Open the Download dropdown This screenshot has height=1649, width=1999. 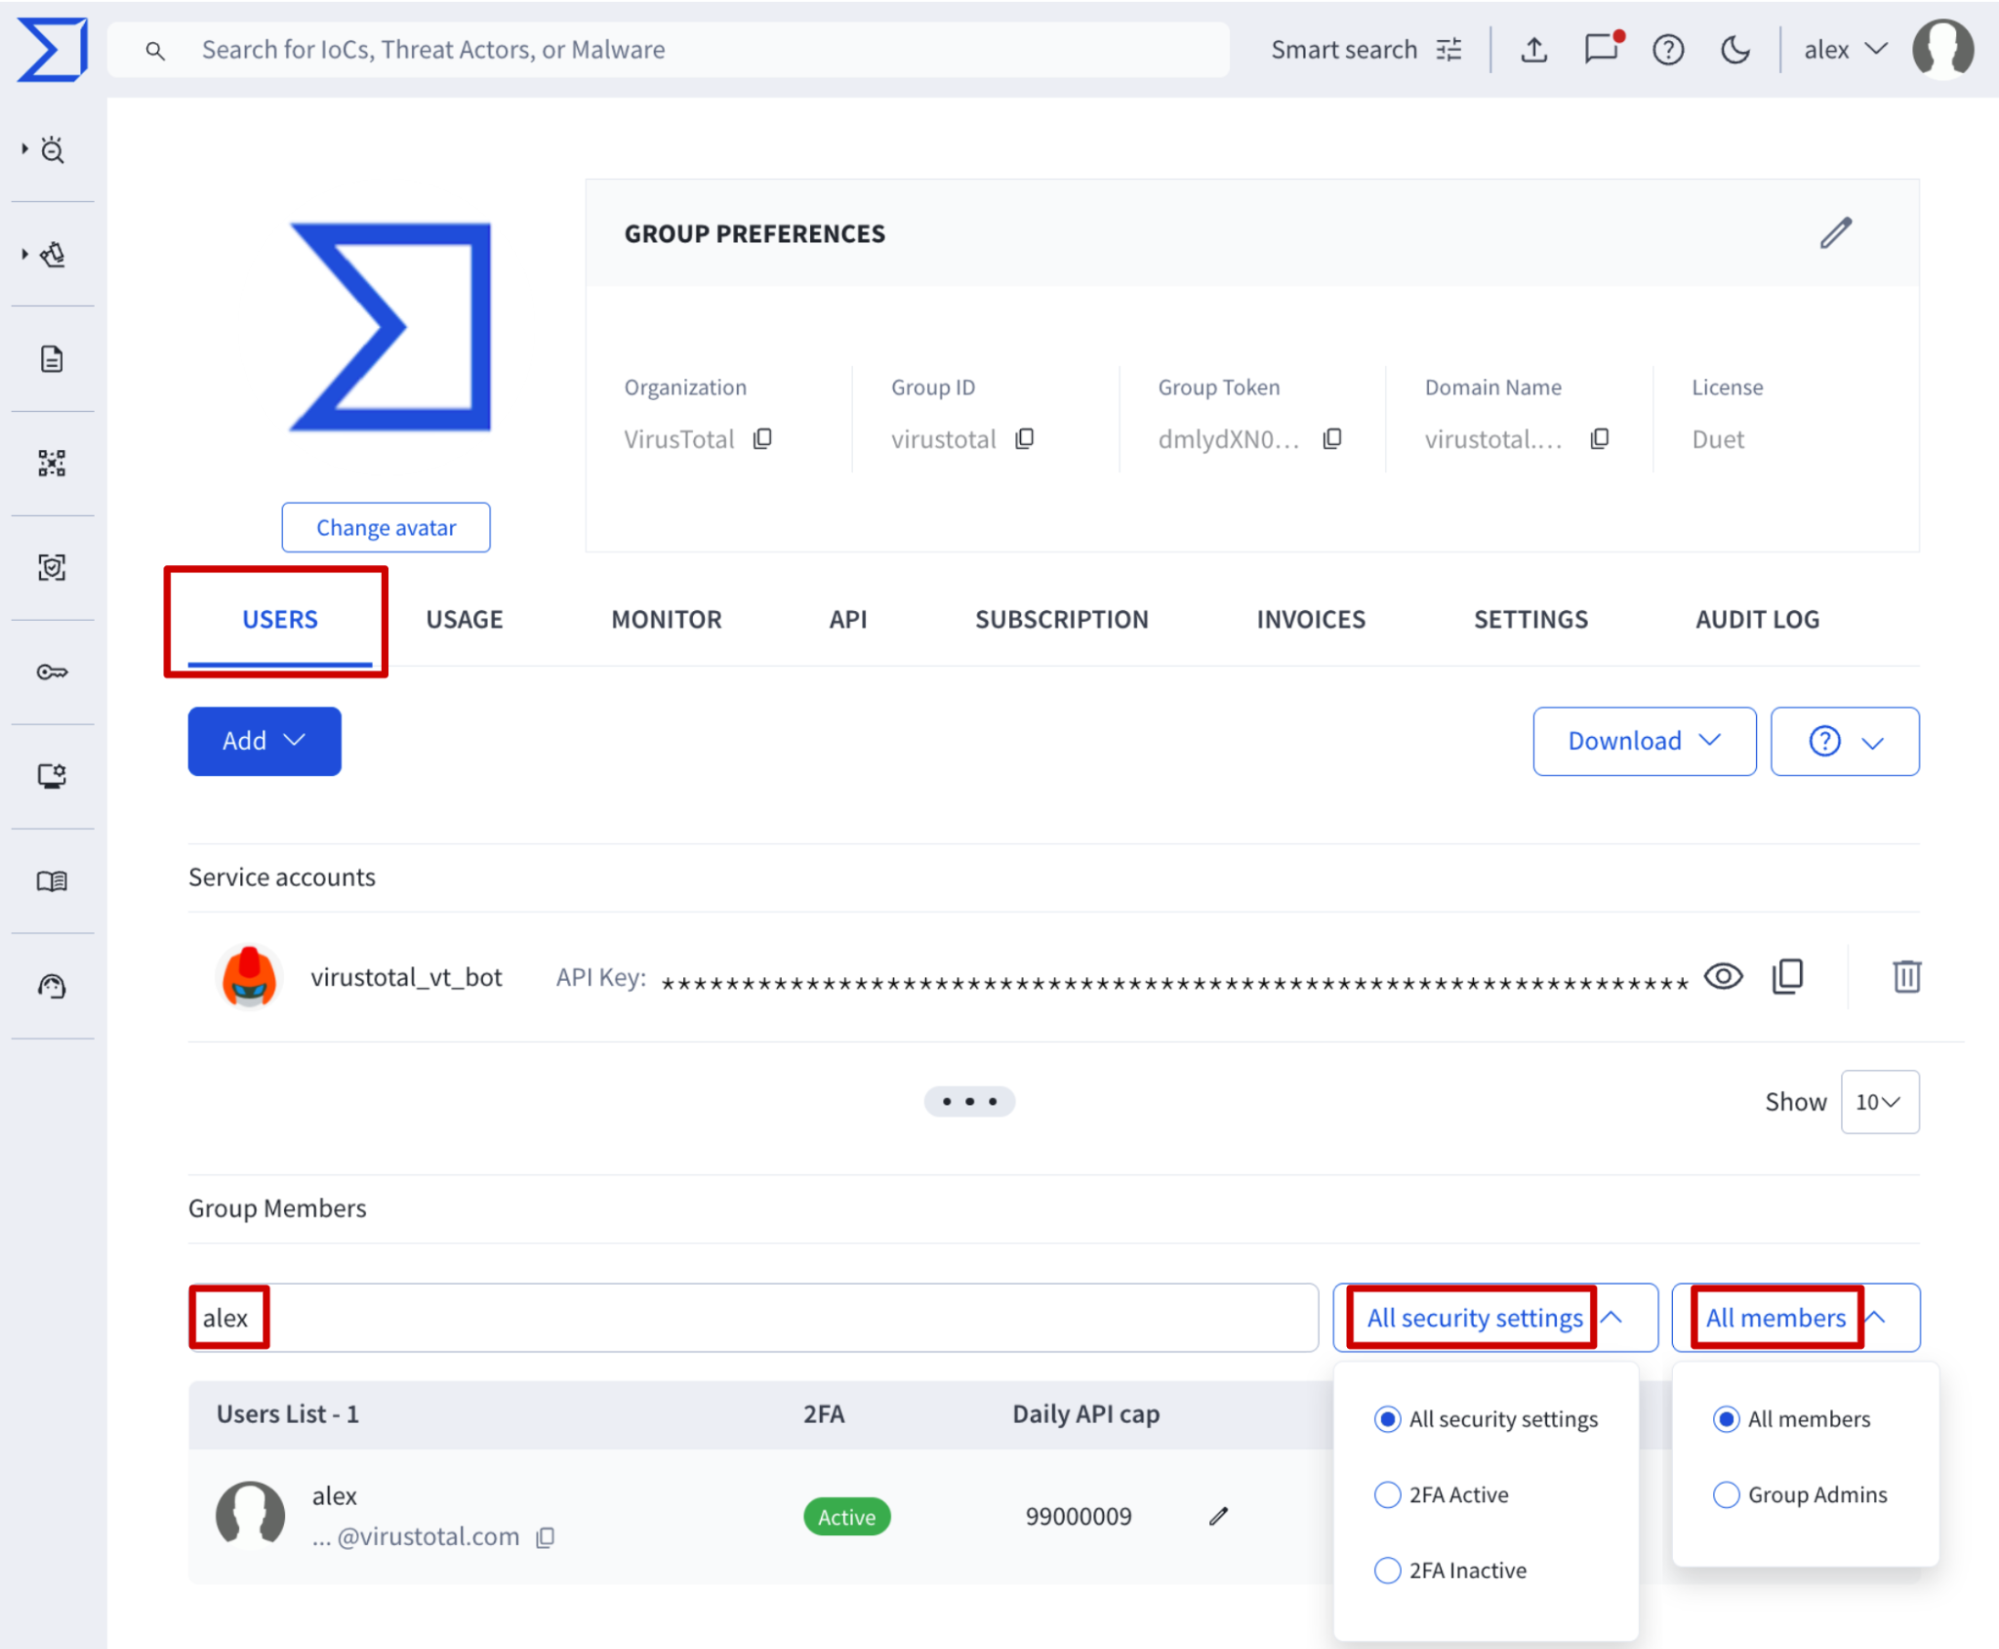pos(1643,741)
